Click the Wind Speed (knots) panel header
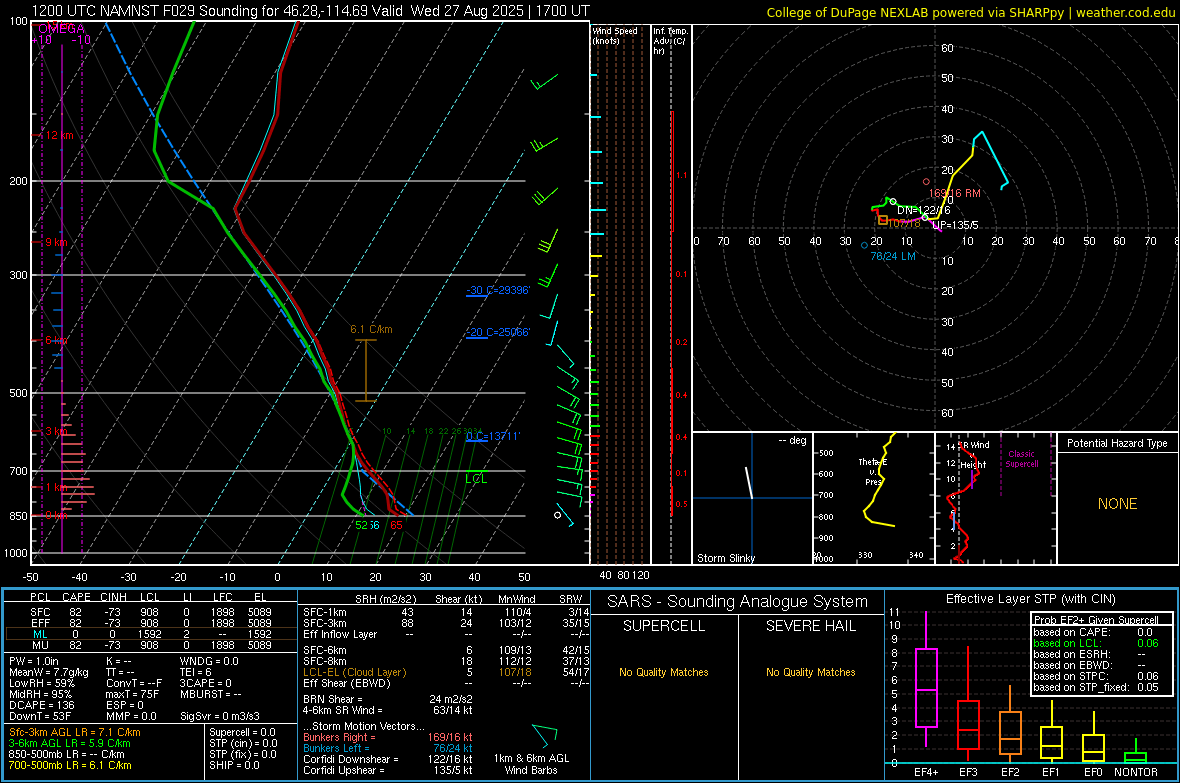1180x783 pixels. click(x=615, y=35)
